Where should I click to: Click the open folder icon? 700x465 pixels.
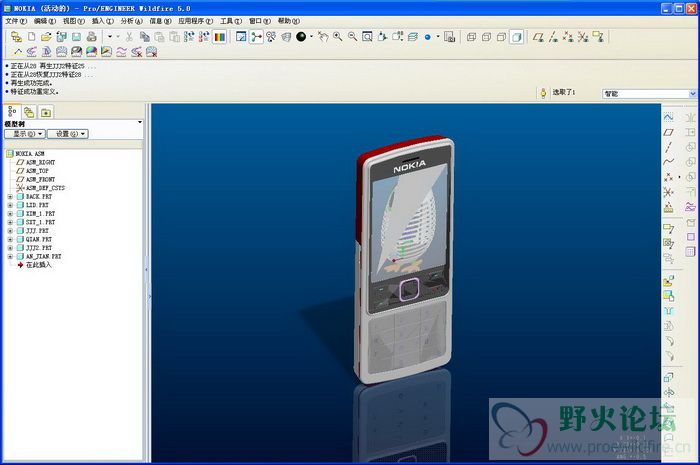coord(46,37)
